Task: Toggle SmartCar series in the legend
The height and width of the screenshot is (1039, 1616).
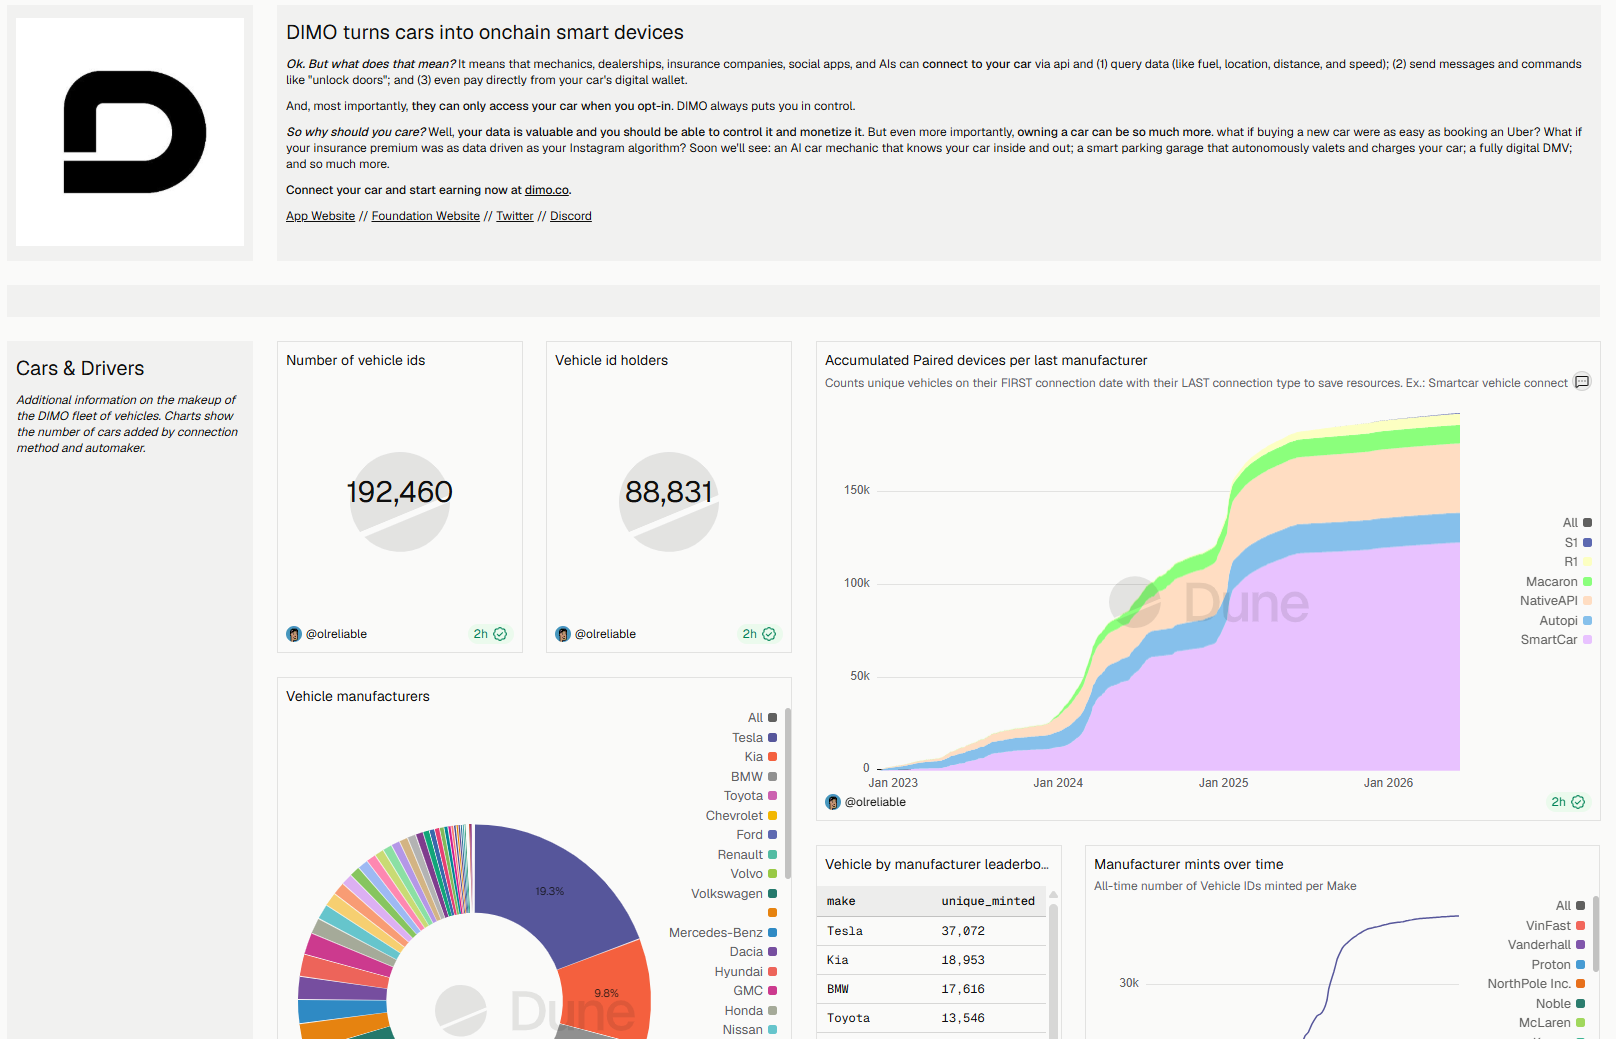Action: (1556, 640)
